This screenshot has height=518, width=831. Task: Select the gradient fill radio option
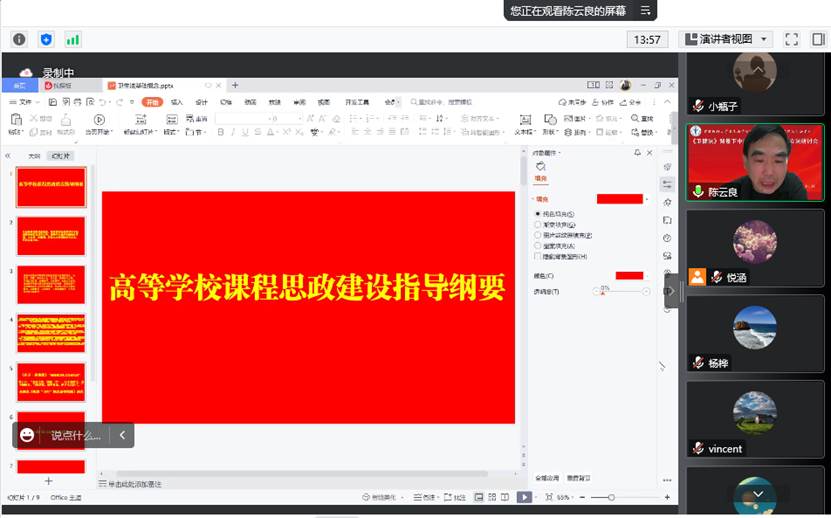[538, 225]
